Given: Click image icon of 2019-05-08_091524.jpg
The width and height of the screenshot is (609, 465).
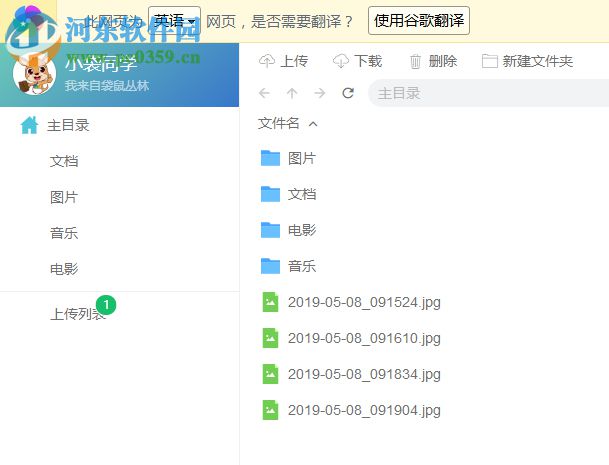Looking at the screenshot, I should (270, 302).
